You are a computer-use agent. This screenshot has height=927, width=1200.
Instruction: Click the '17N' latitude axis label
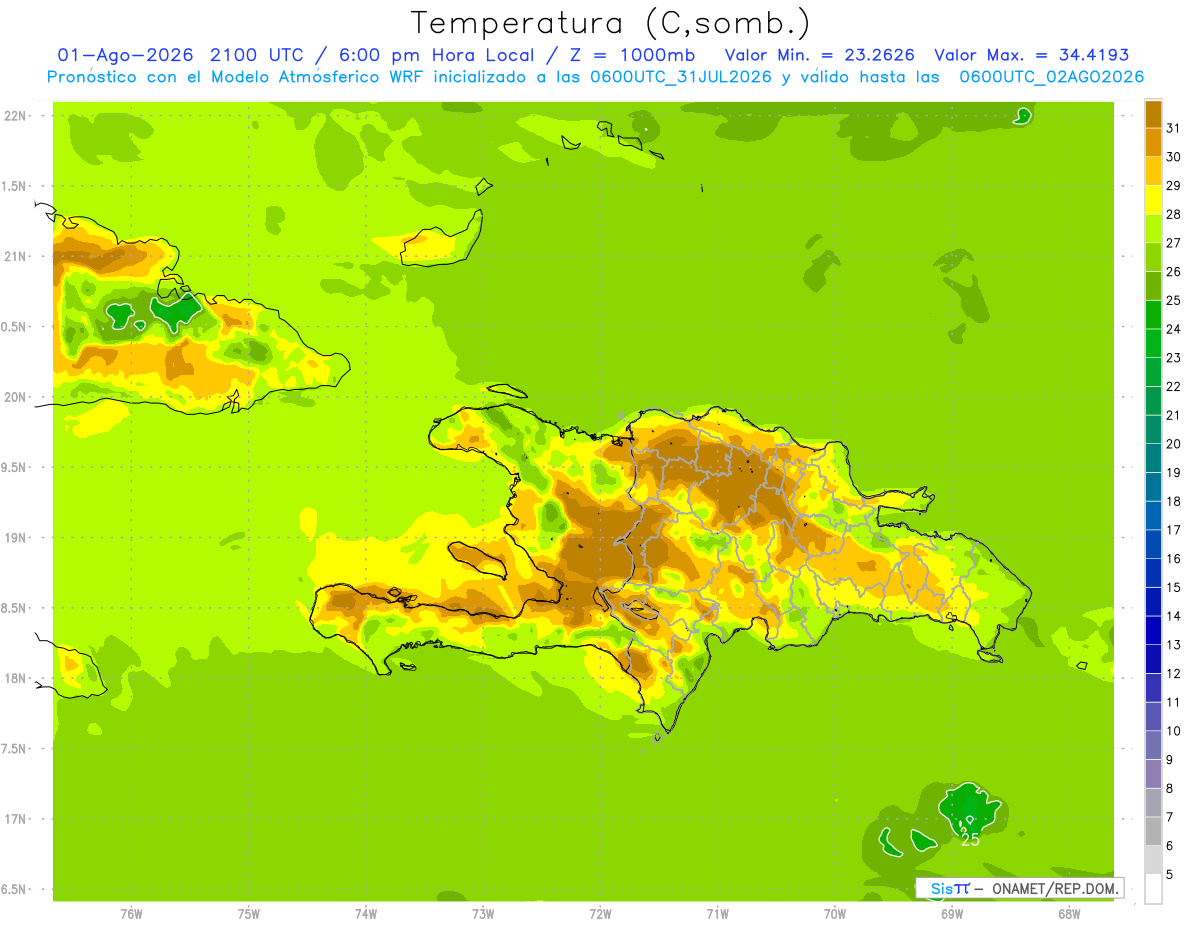[15, 820]
